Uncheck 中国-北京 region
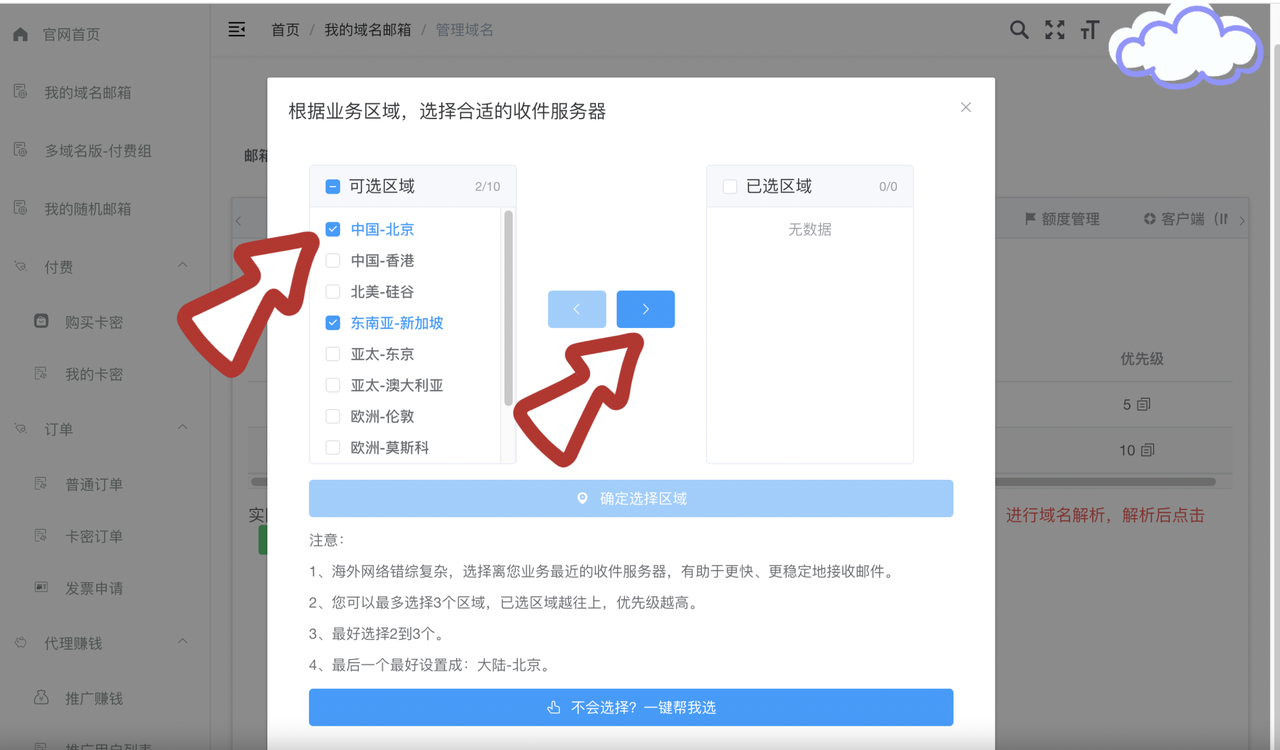This screenshot has height=750, width=1280. tap(333, 229)
